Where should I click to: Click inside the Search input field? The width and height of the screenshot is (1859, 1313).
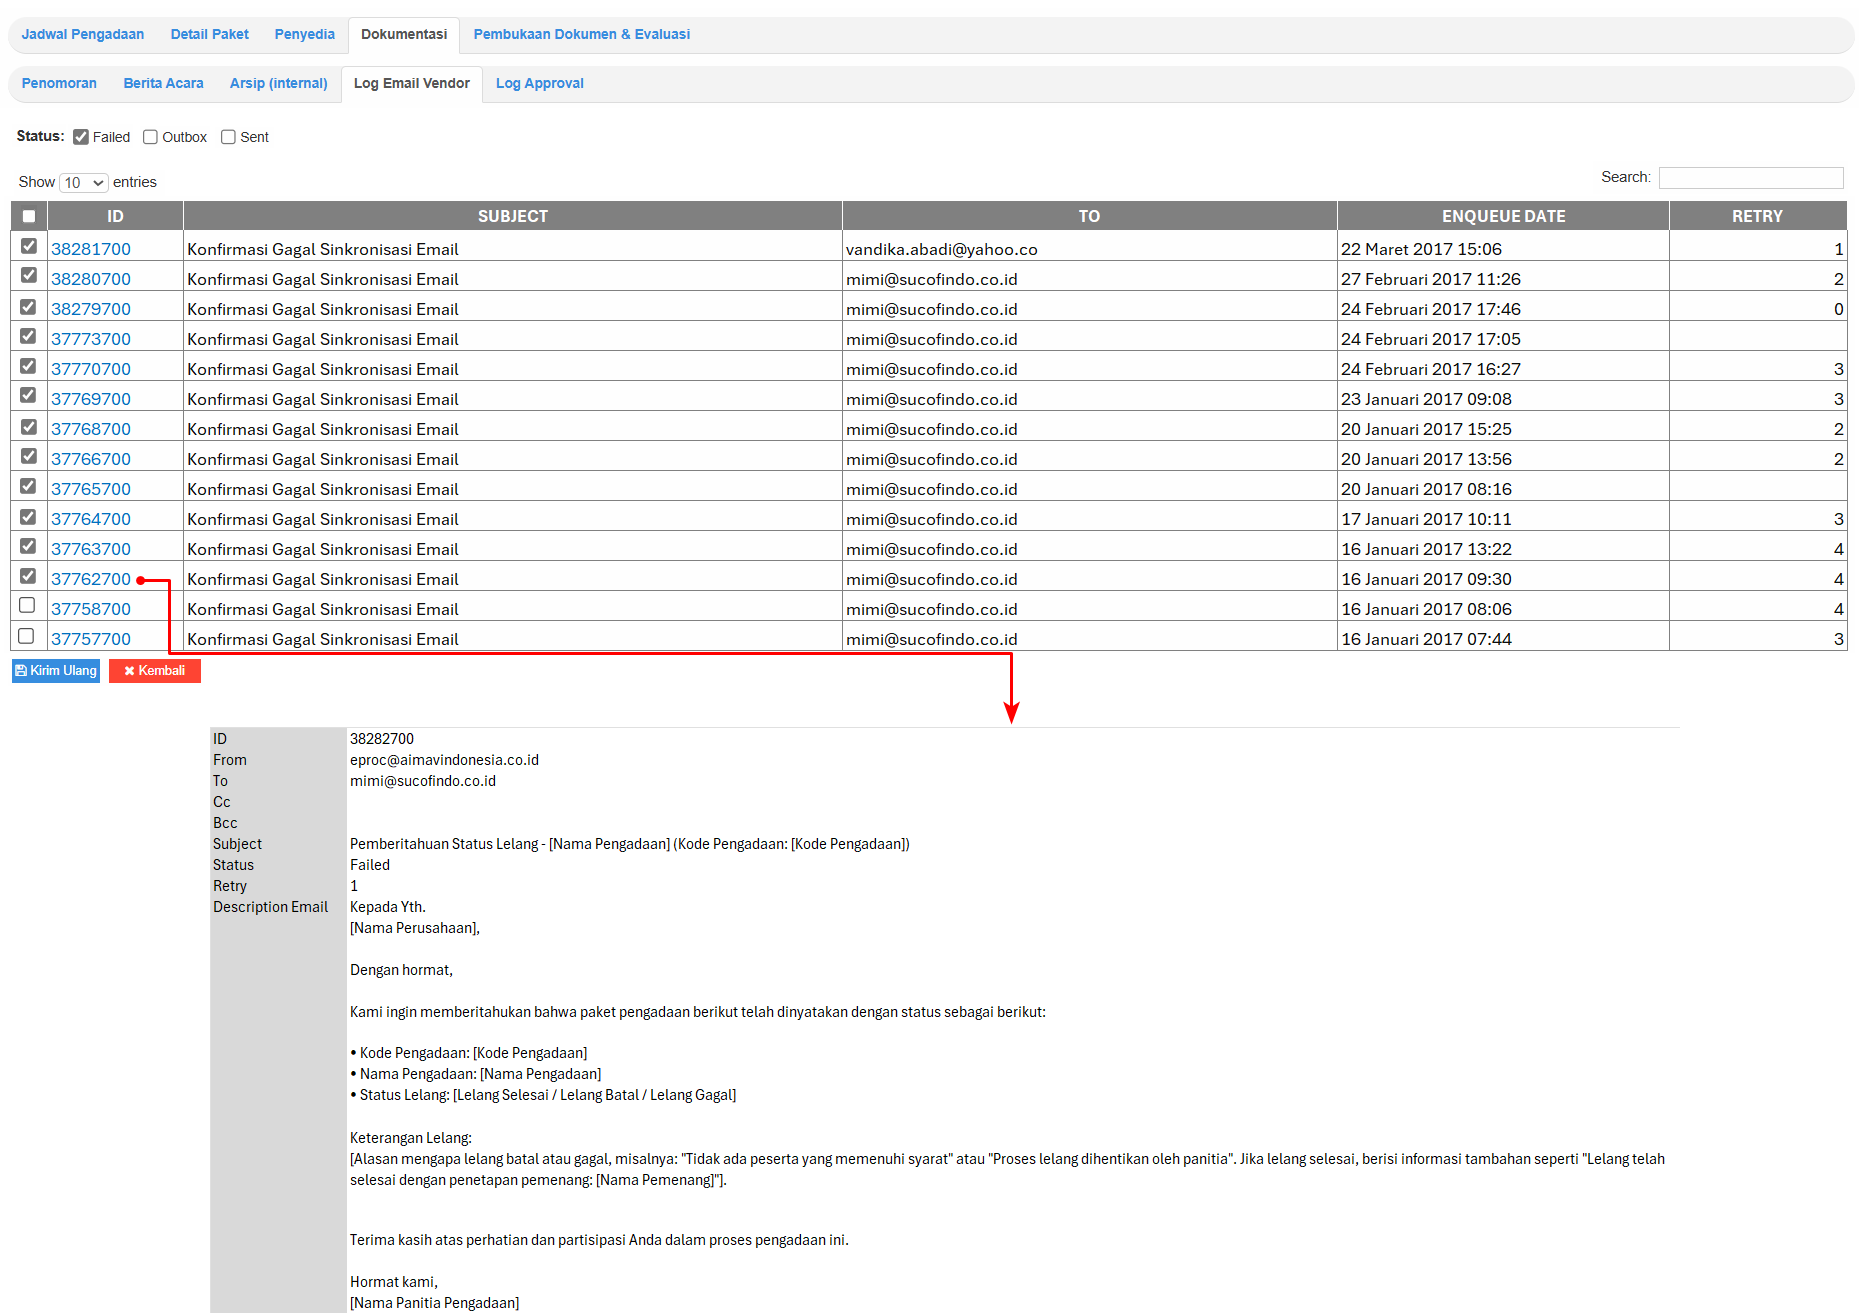[1750, 178]
